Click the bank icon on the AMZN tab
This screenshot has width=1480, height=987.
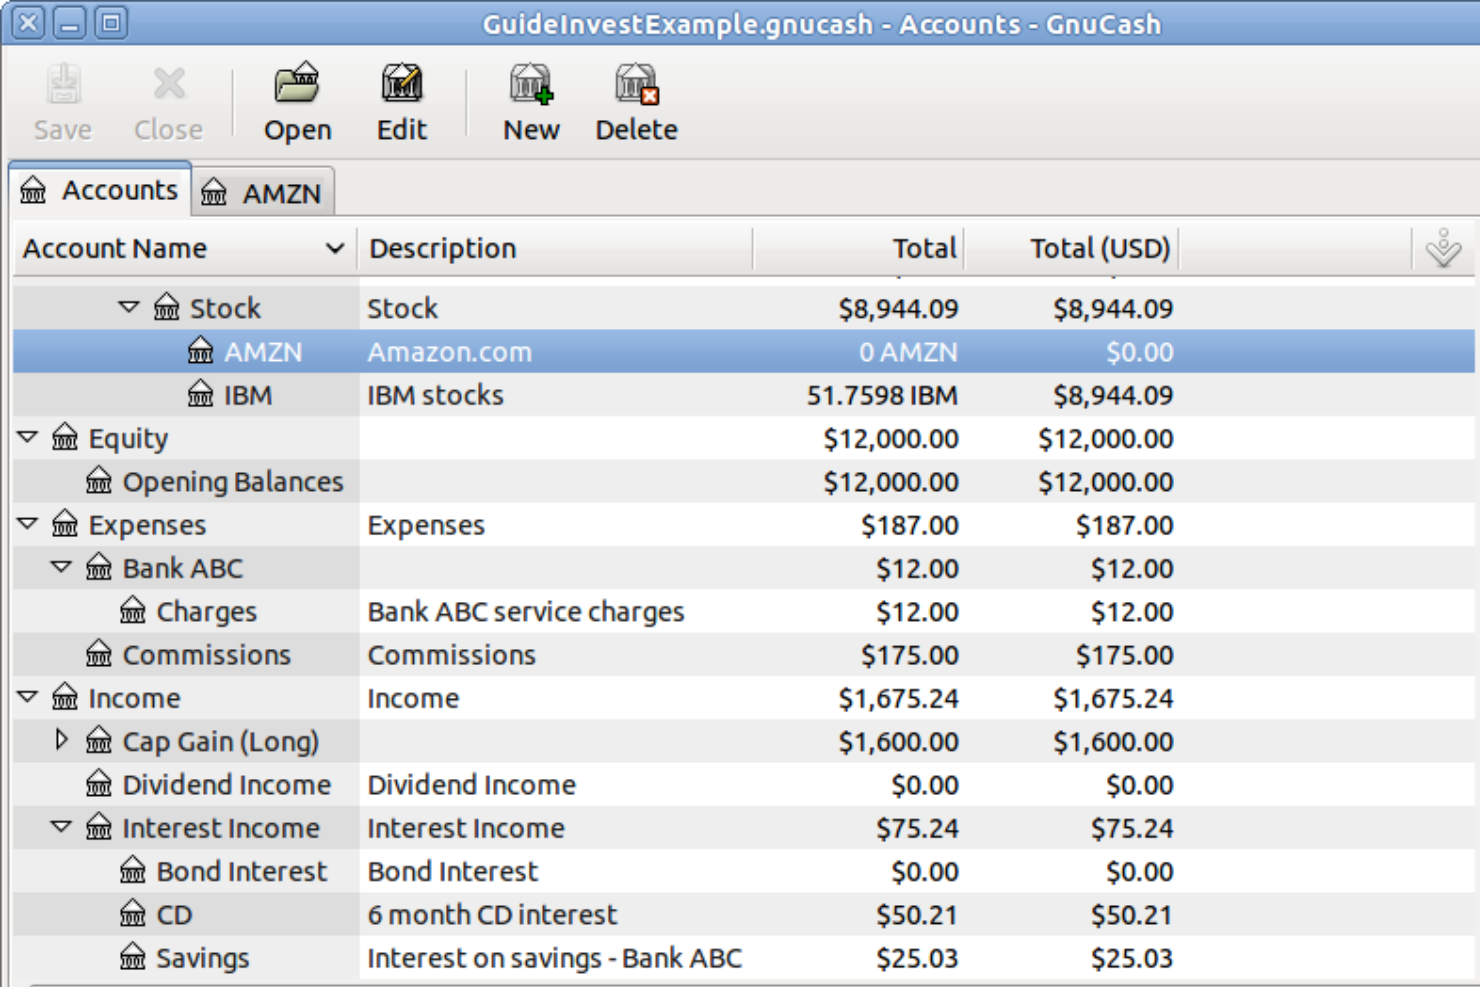[214, 193]
